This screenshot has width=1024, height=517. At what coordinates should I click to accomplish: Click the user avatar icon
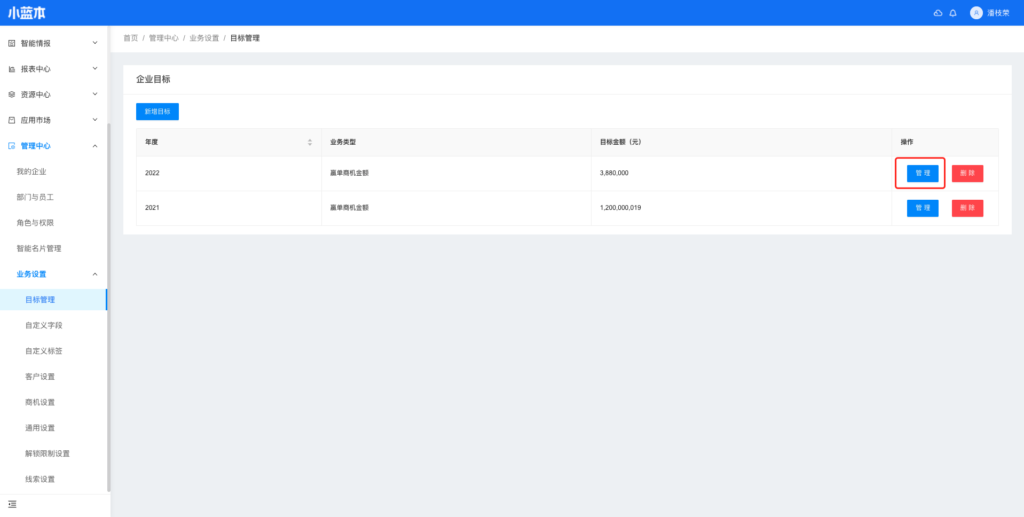976,13
